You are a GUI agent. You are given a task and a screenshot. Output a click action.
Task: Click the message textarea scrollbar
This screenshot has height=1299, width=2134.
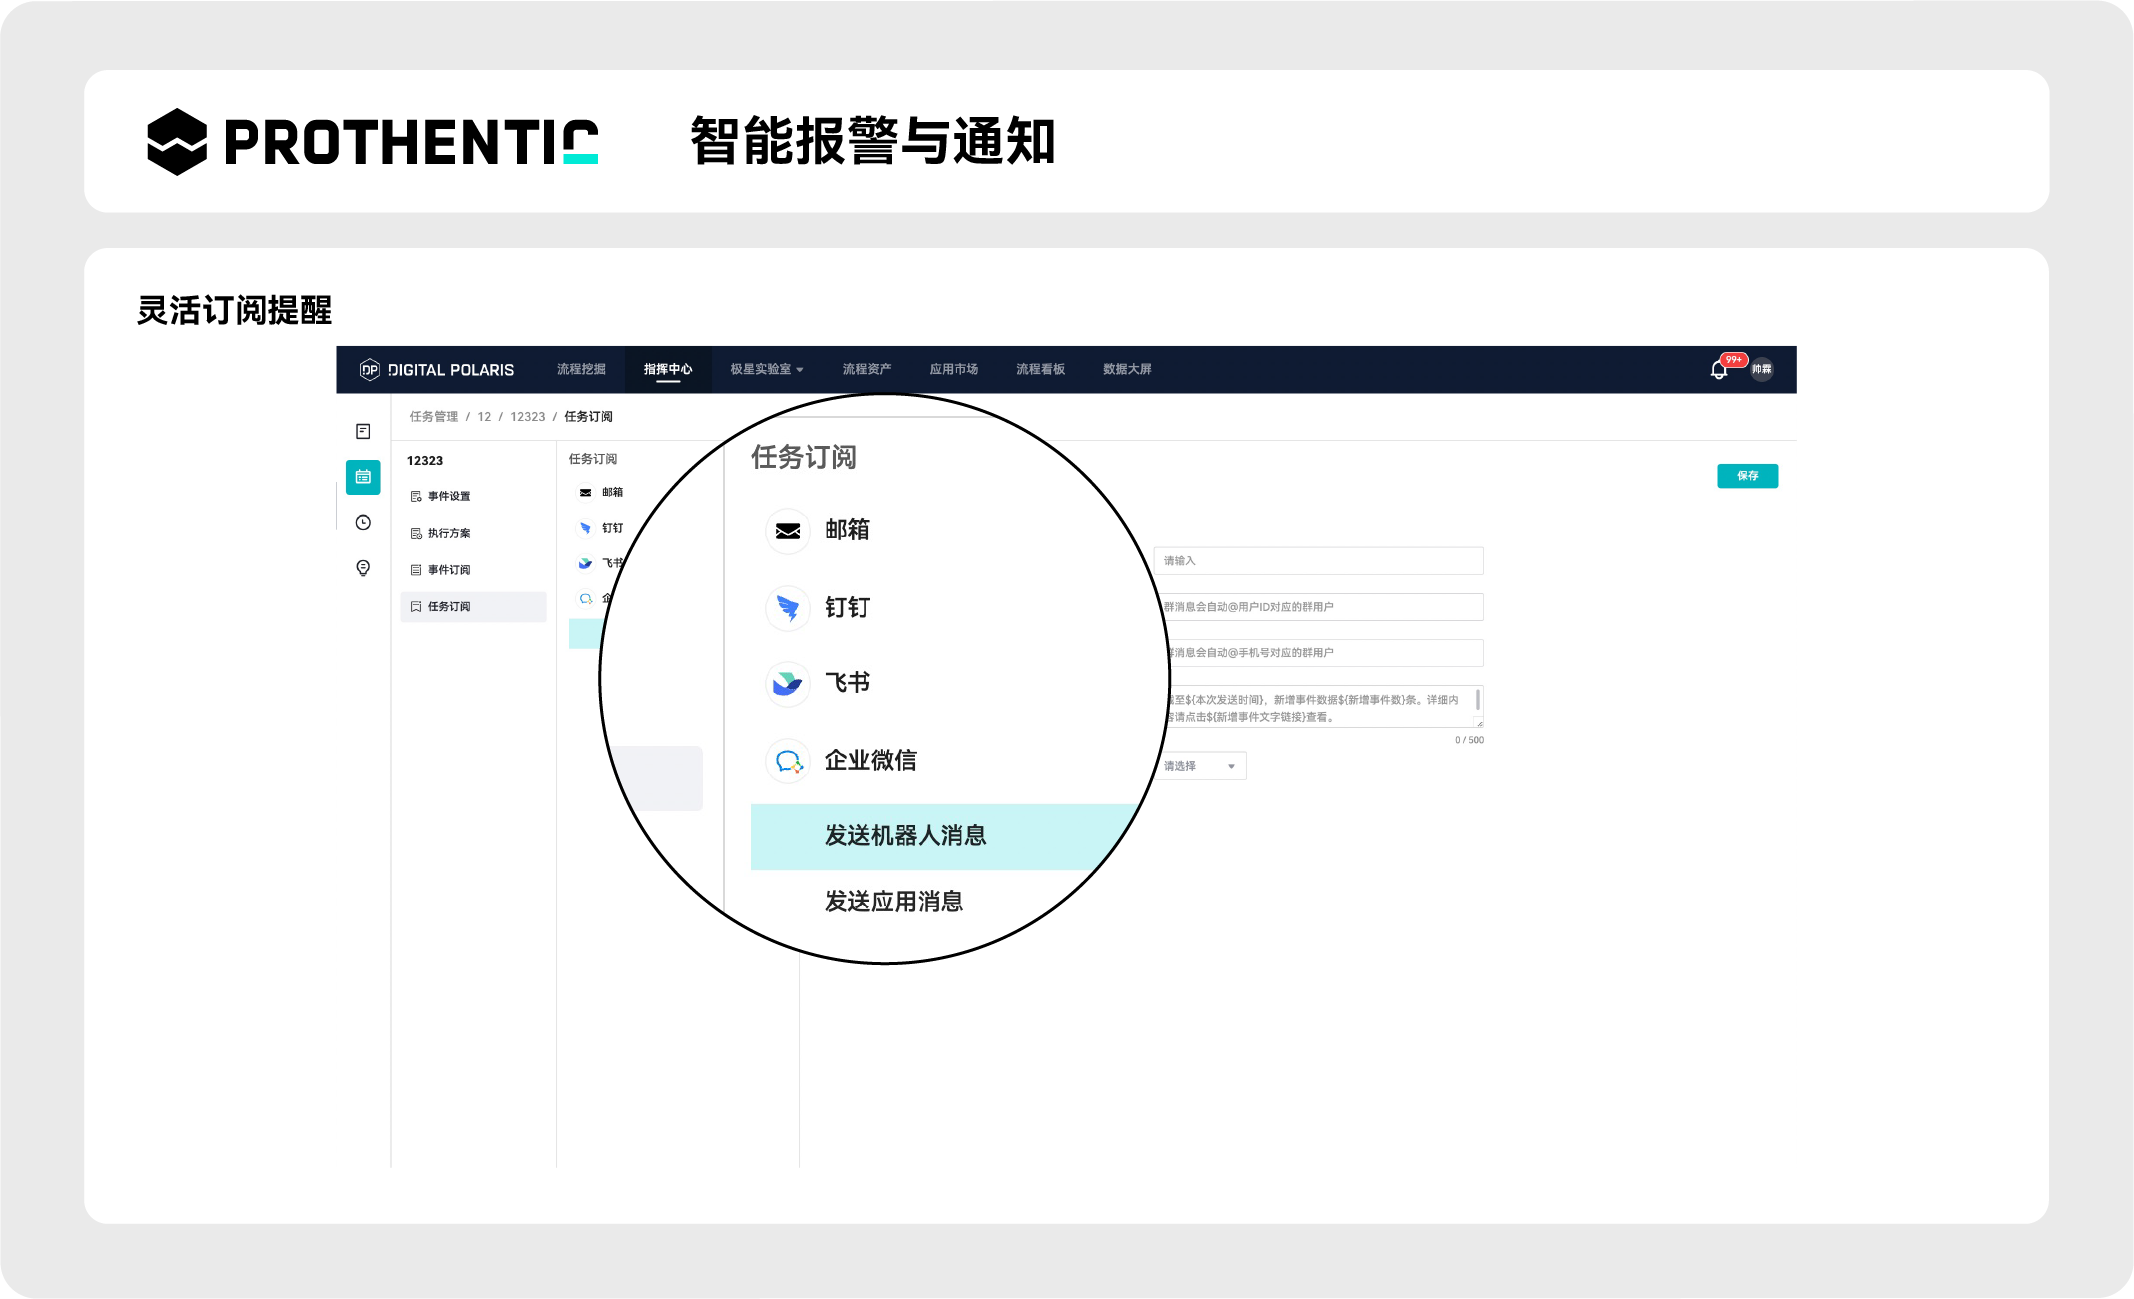point(1478,700)
